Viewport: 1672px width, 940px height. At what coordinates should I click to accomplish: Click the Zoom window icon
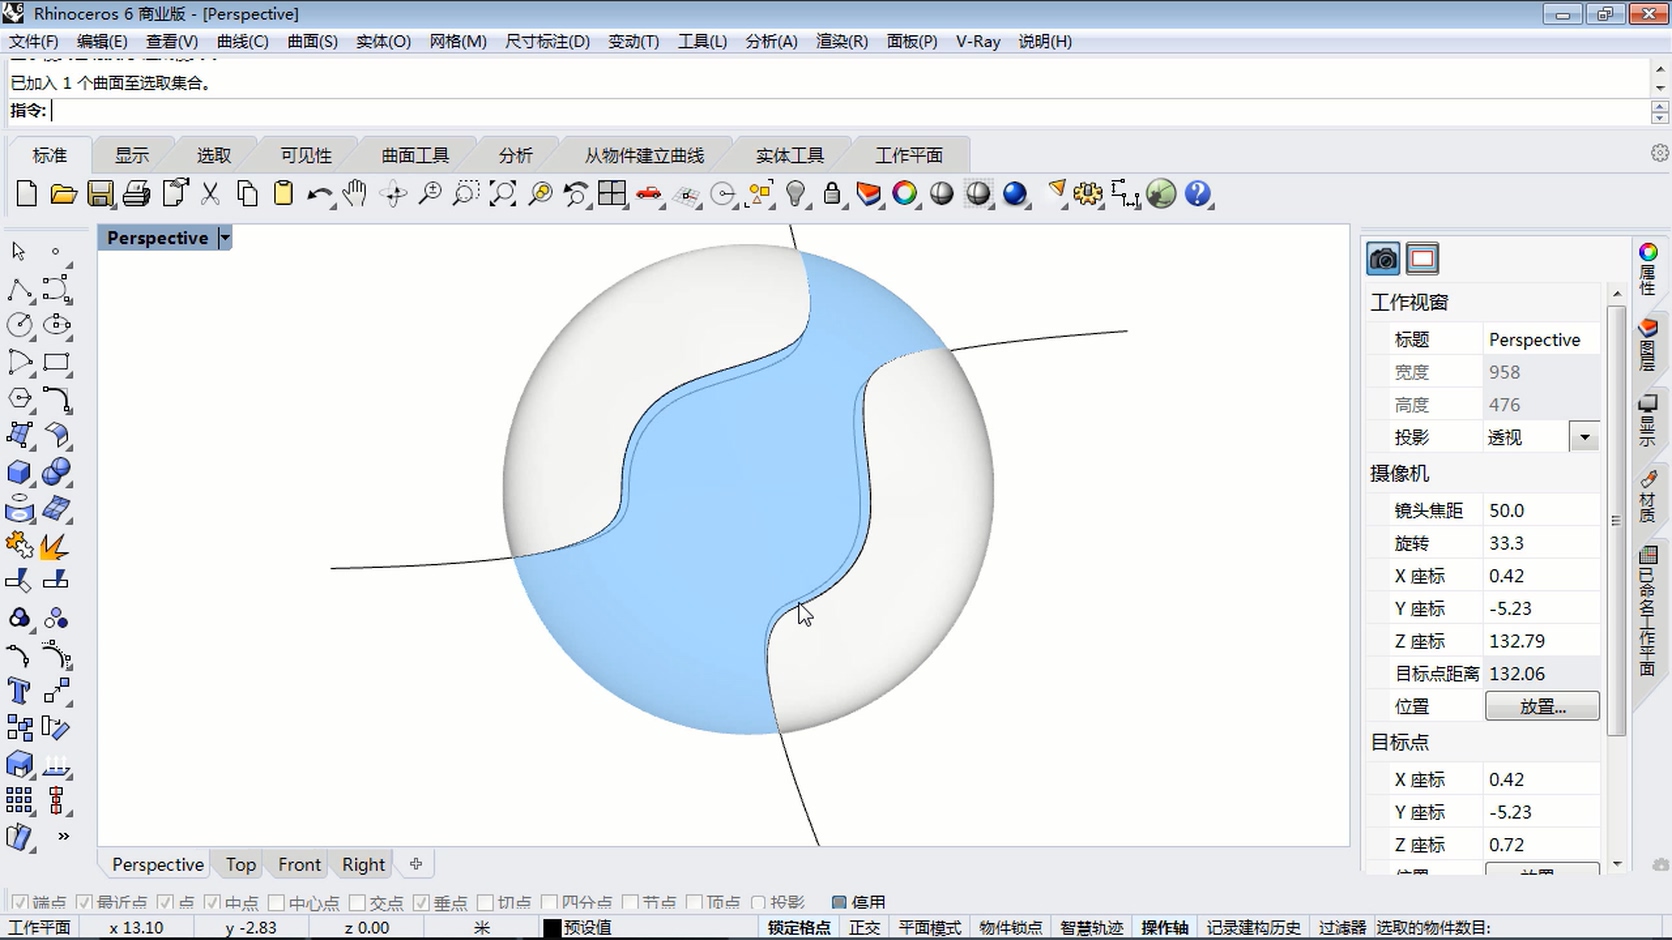(466, 194)
